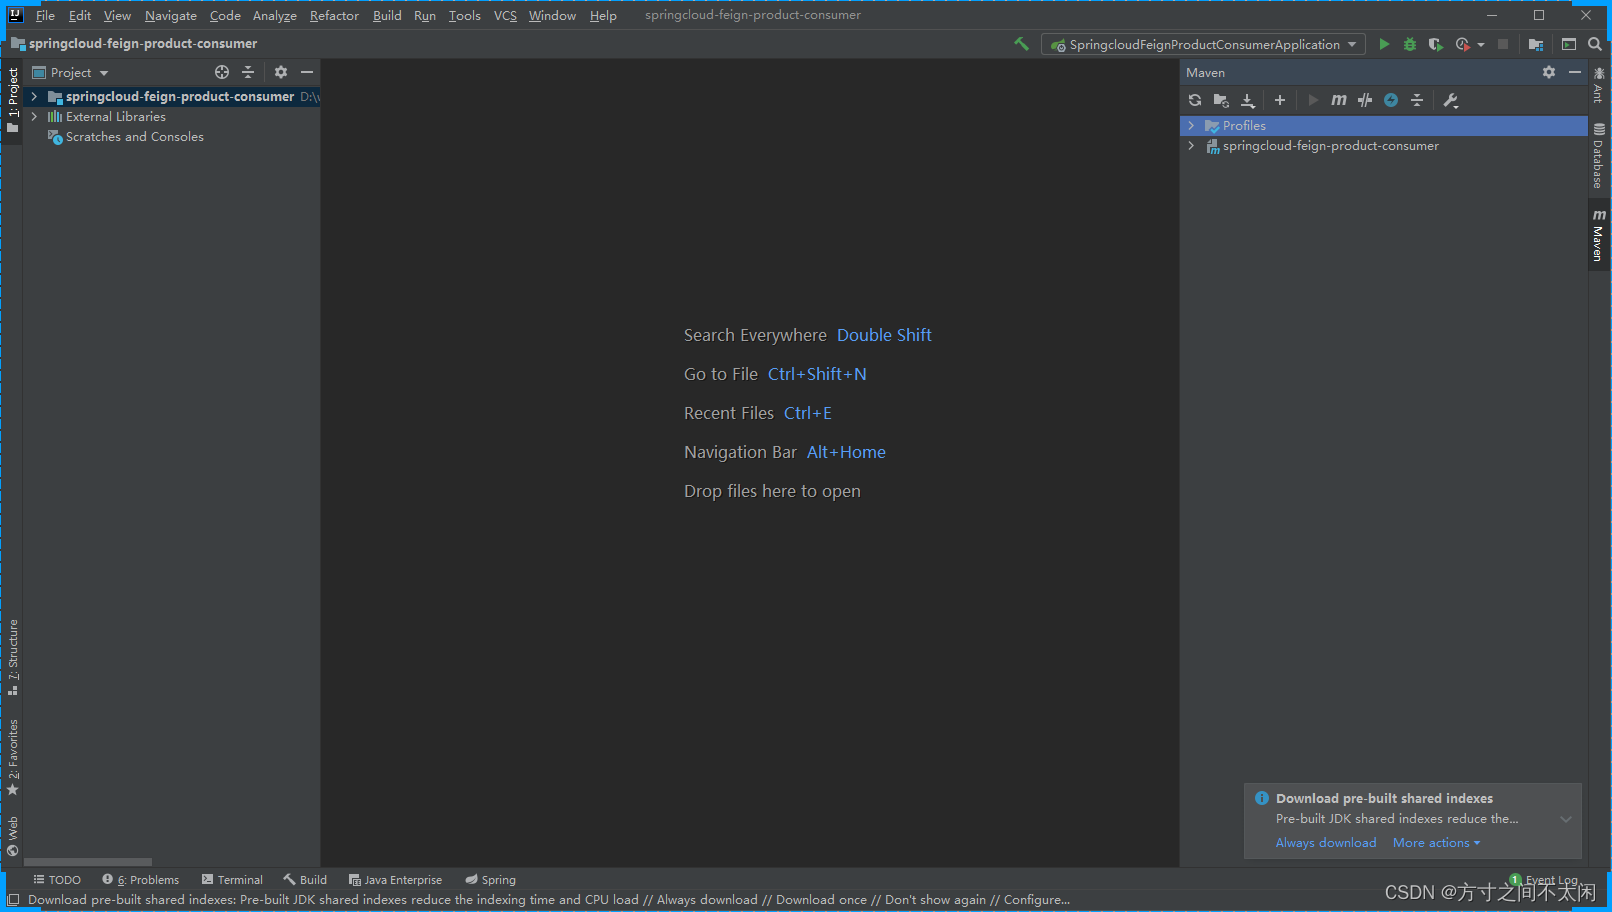Open the Spring tool window
1612x912 pixels.
coord(490,880)
